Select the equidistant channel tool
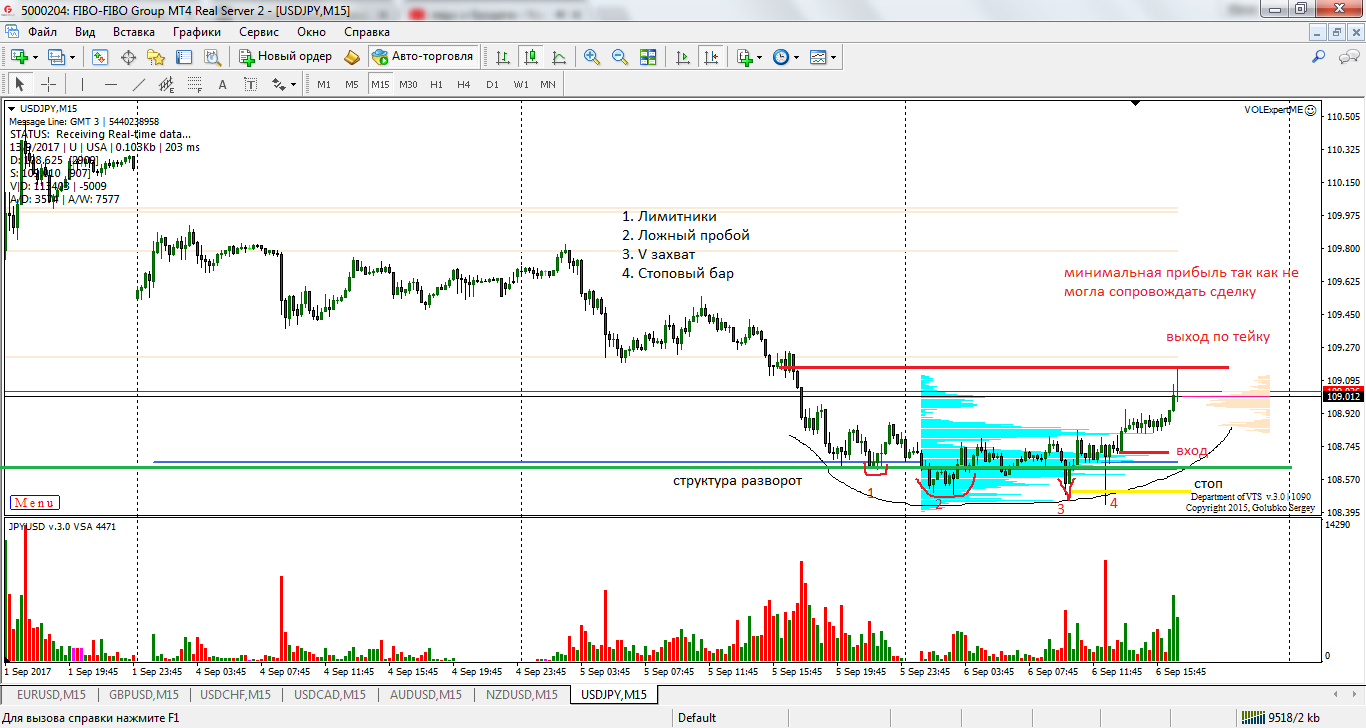Viewport: 1366px width, 728px height. coord(167,84)
